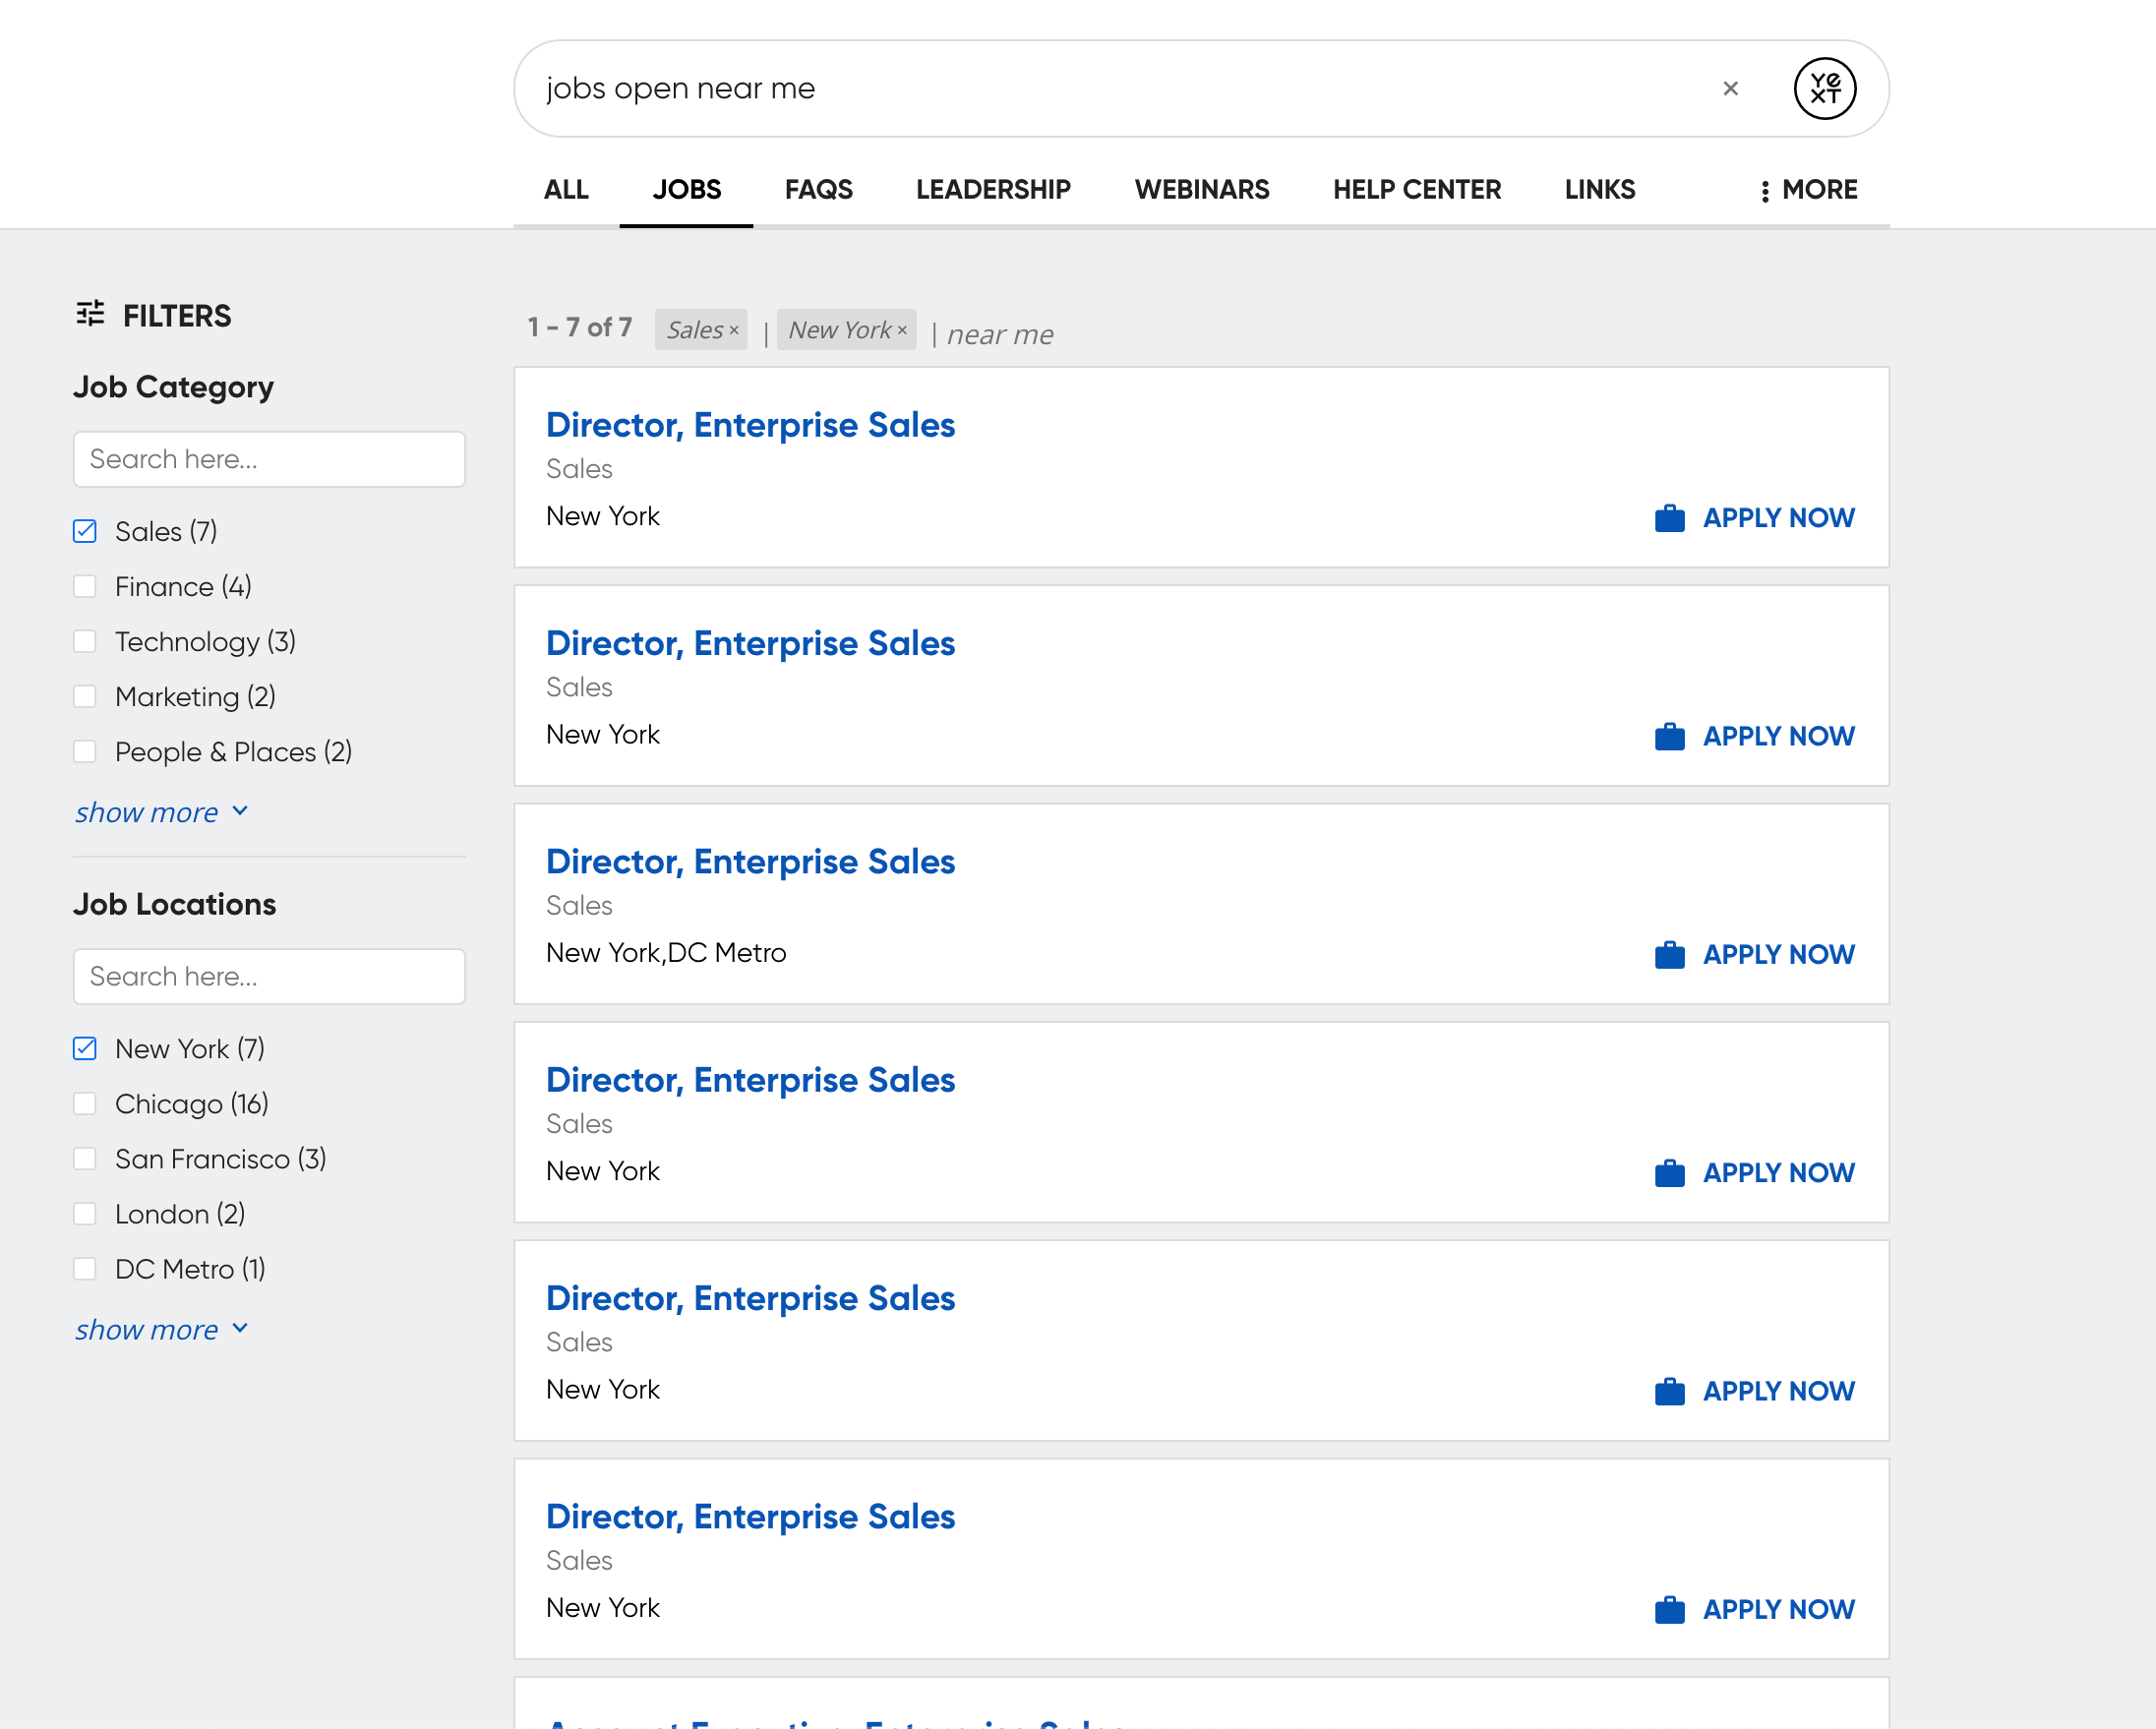Check the Technology (3) checkbox
The width and height of the screenshot is (2156, 1729).
point(85,641)
